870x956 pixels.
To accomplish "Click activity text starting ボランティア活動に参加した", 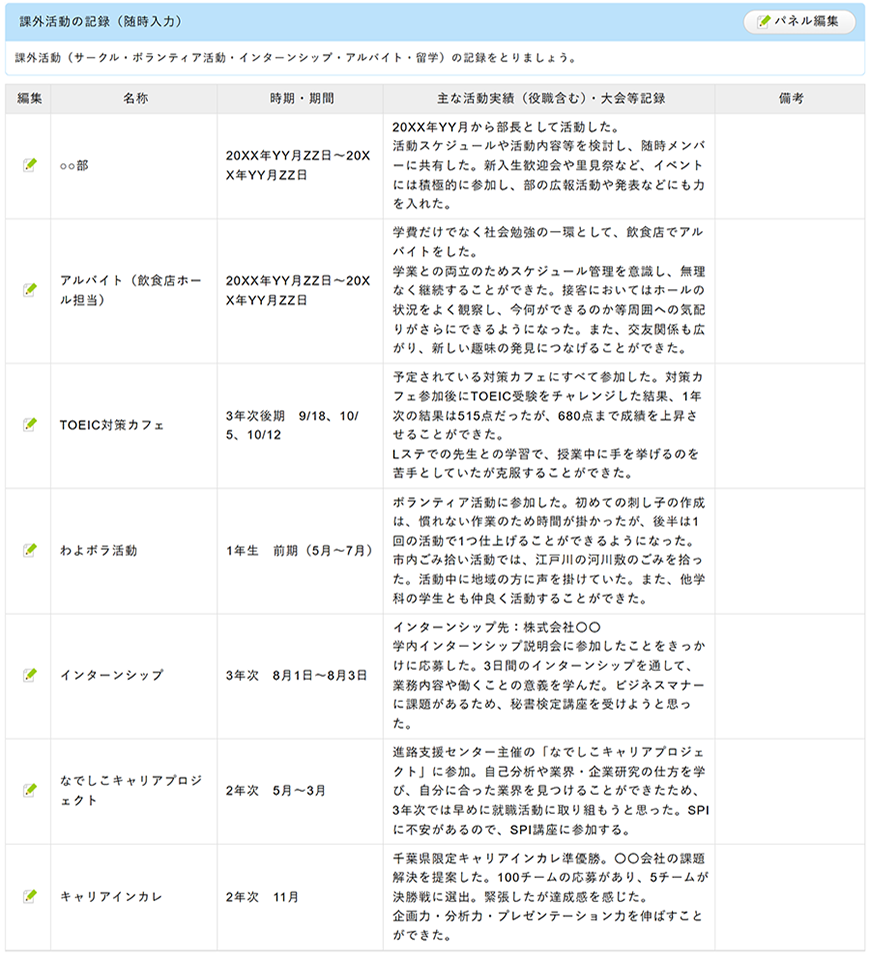I will click(x=549, y=551).
